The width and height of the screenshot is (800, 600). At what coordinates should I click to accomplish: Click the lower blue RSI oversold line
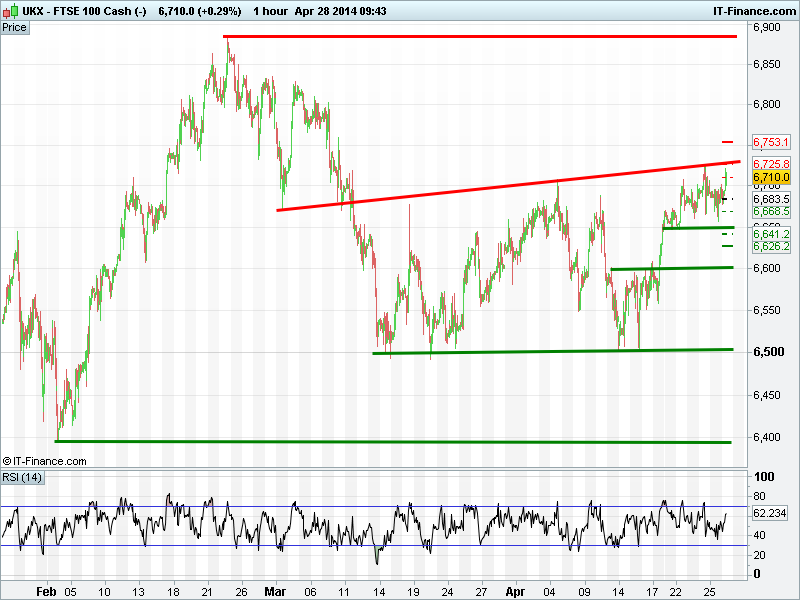(374, 545)
